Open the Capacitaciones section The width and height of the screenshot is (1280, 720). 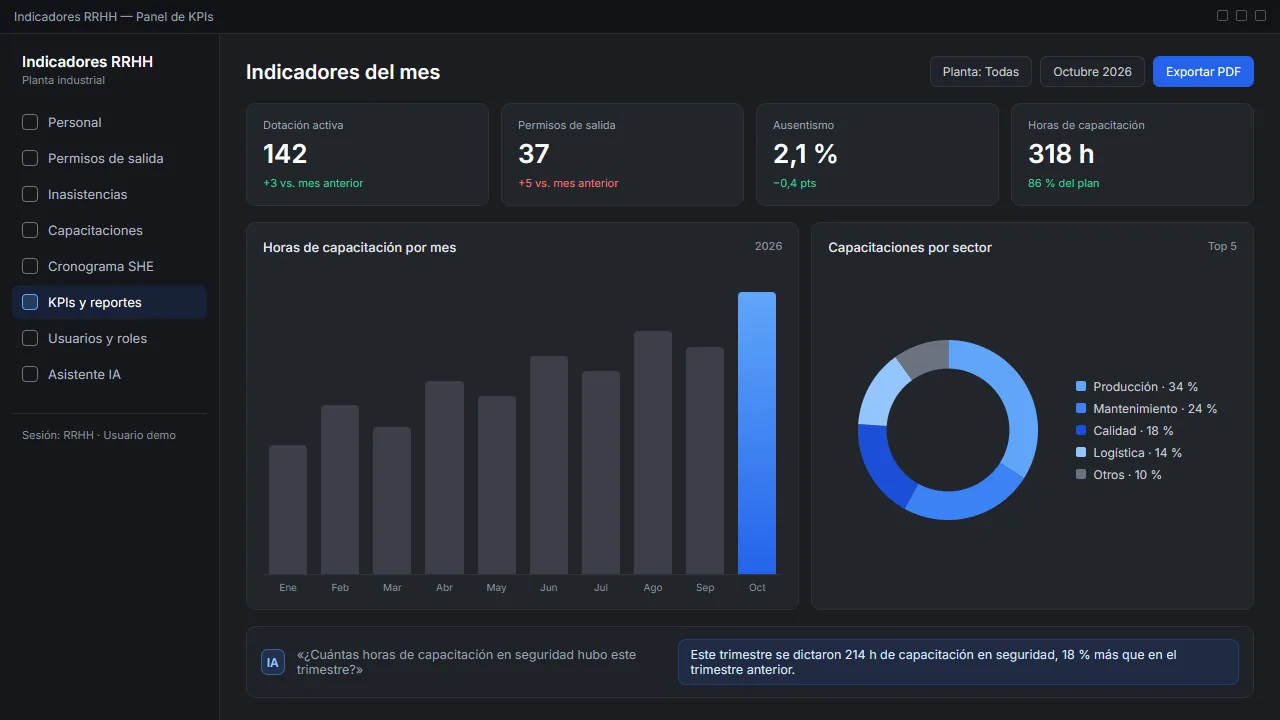[109, 230]
